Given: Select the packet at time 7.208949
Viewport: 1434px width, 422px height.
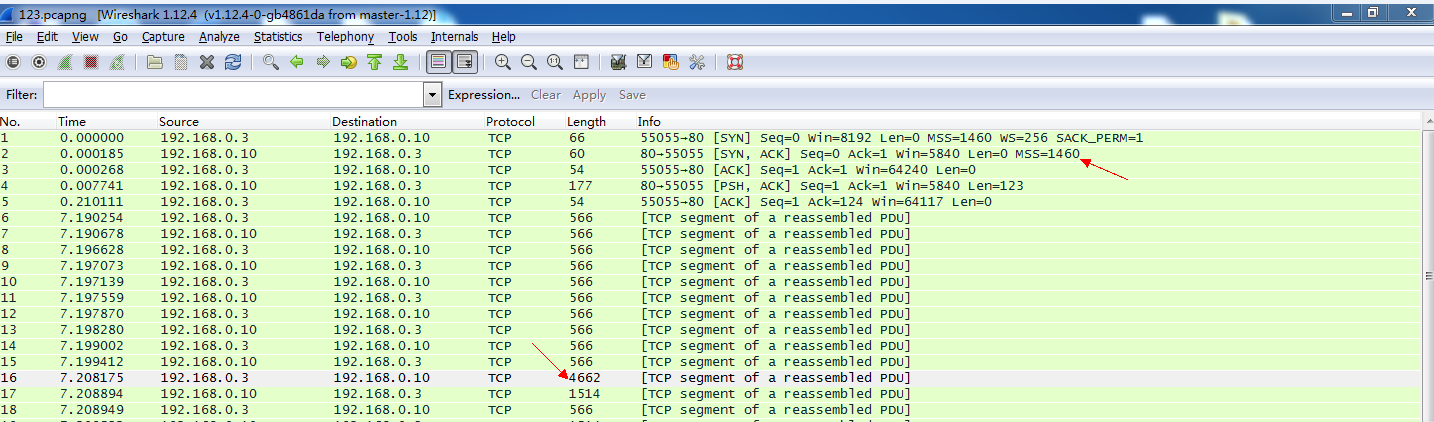Looking at the screenshot, I should 710,410.
